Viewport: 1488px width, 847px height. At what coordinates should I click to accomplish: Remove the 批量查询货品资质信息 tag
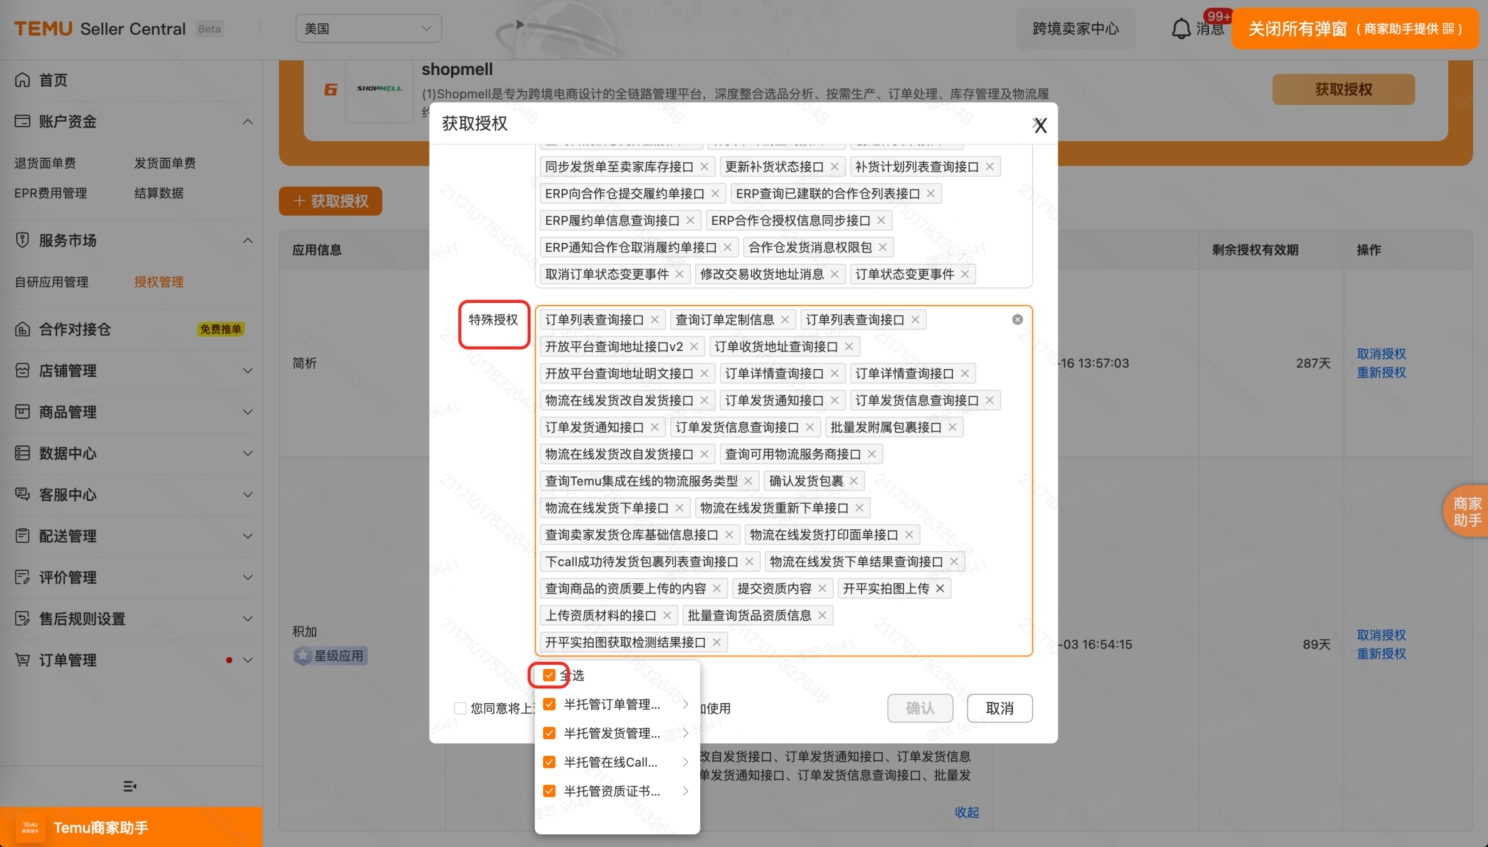pyautogui.click(x=822, y=616)
